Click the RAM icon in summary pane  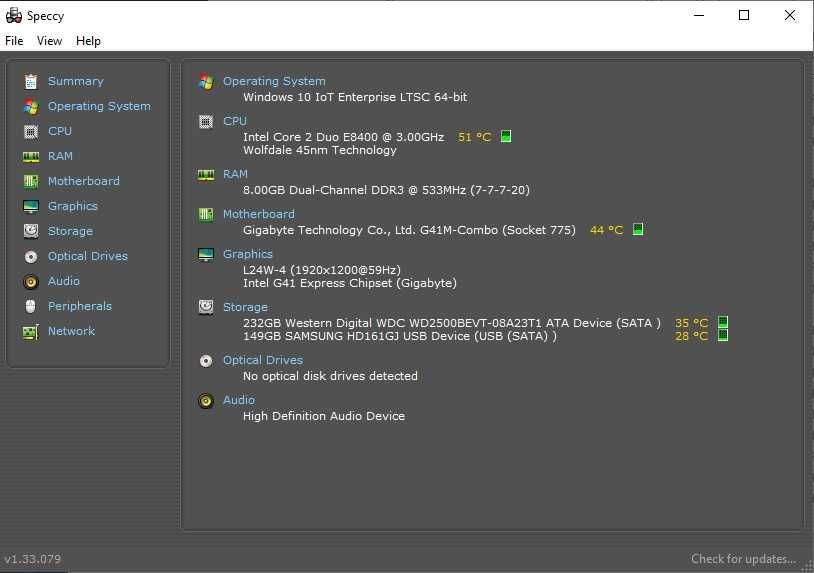click(206, 175)
